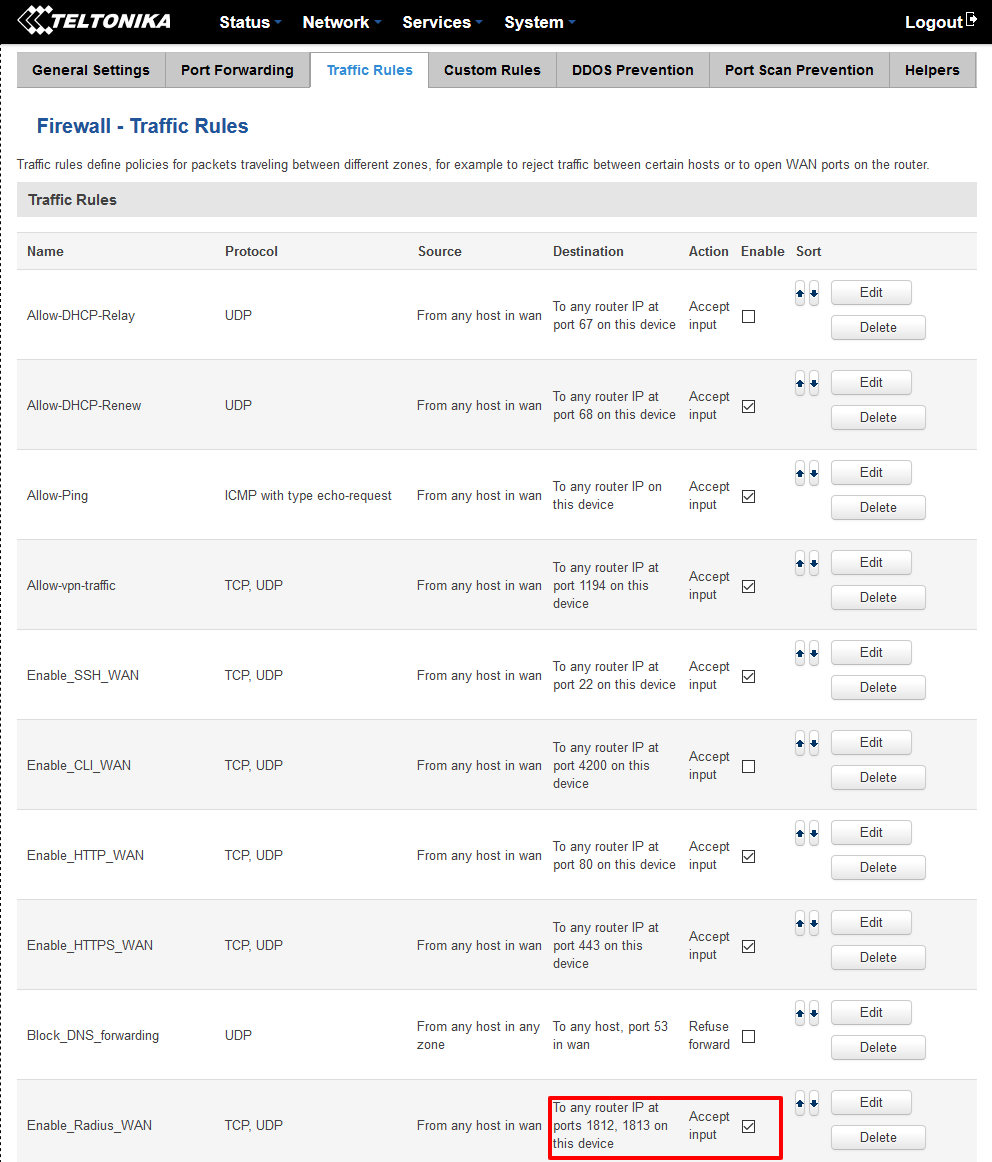The height and width of the screenshot is (1162, 992).
Task: Move the Allow-Ping rule down
Action: point(813,472)
